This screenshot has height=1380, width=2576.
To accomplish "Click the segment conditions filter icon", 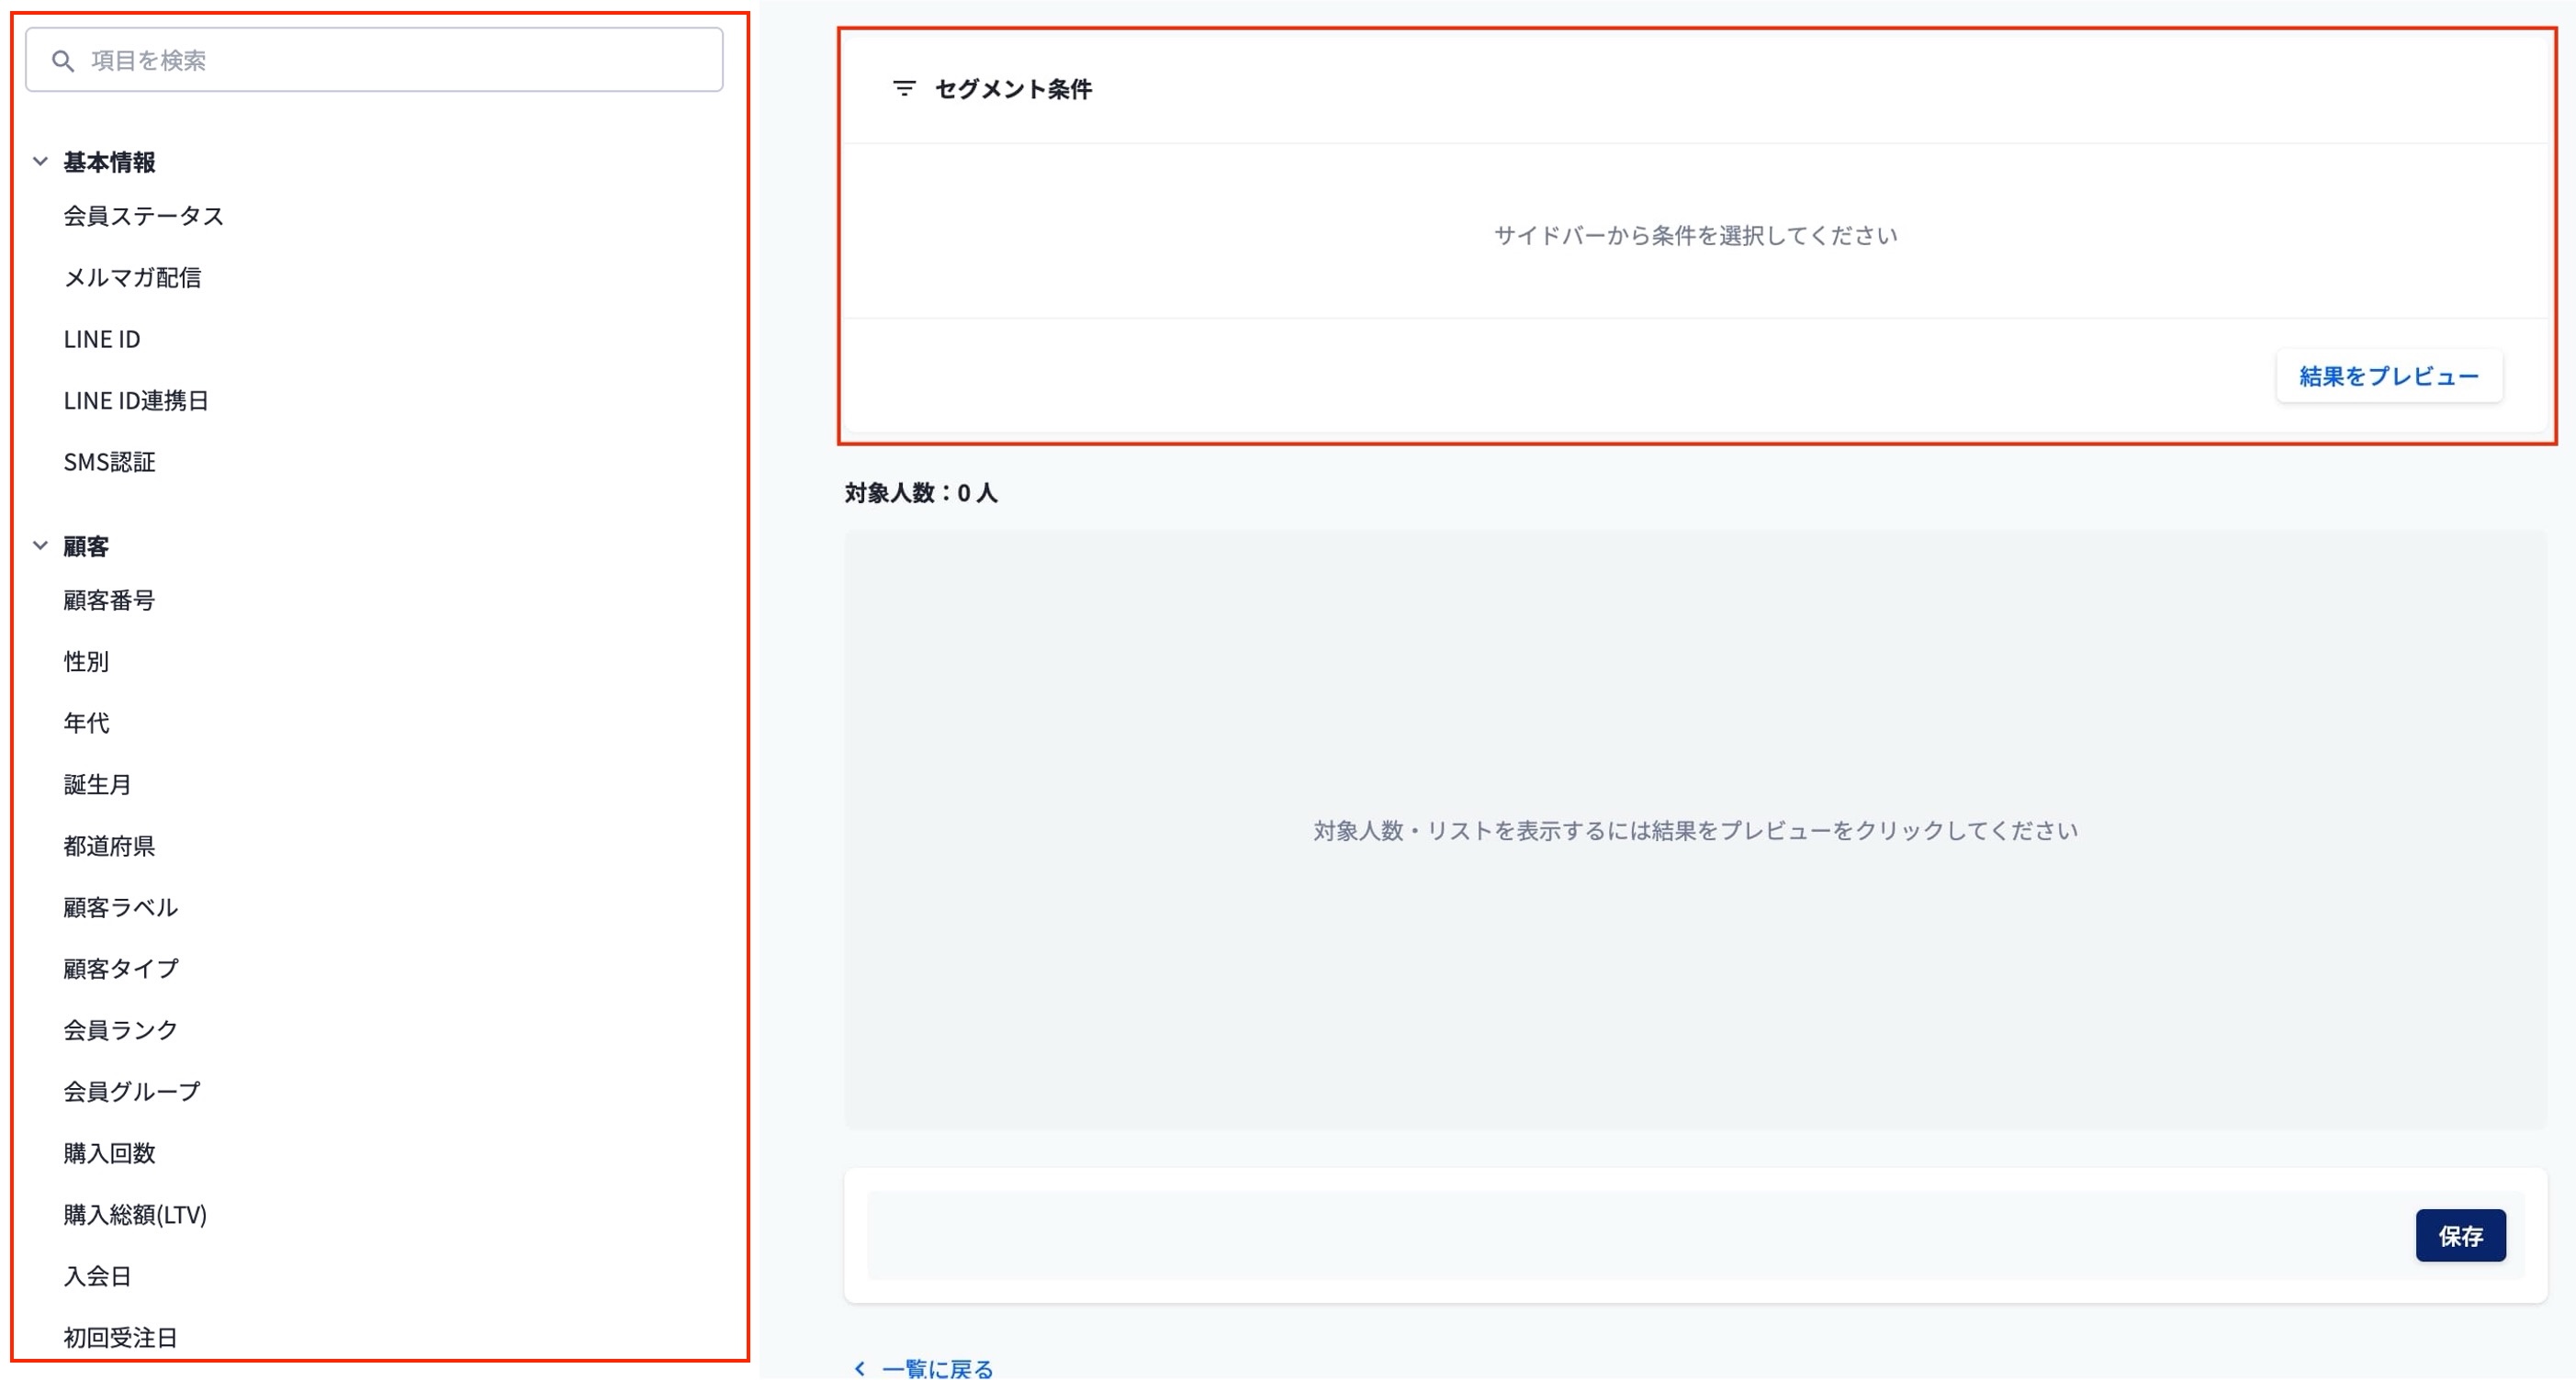I will (903, 89).
